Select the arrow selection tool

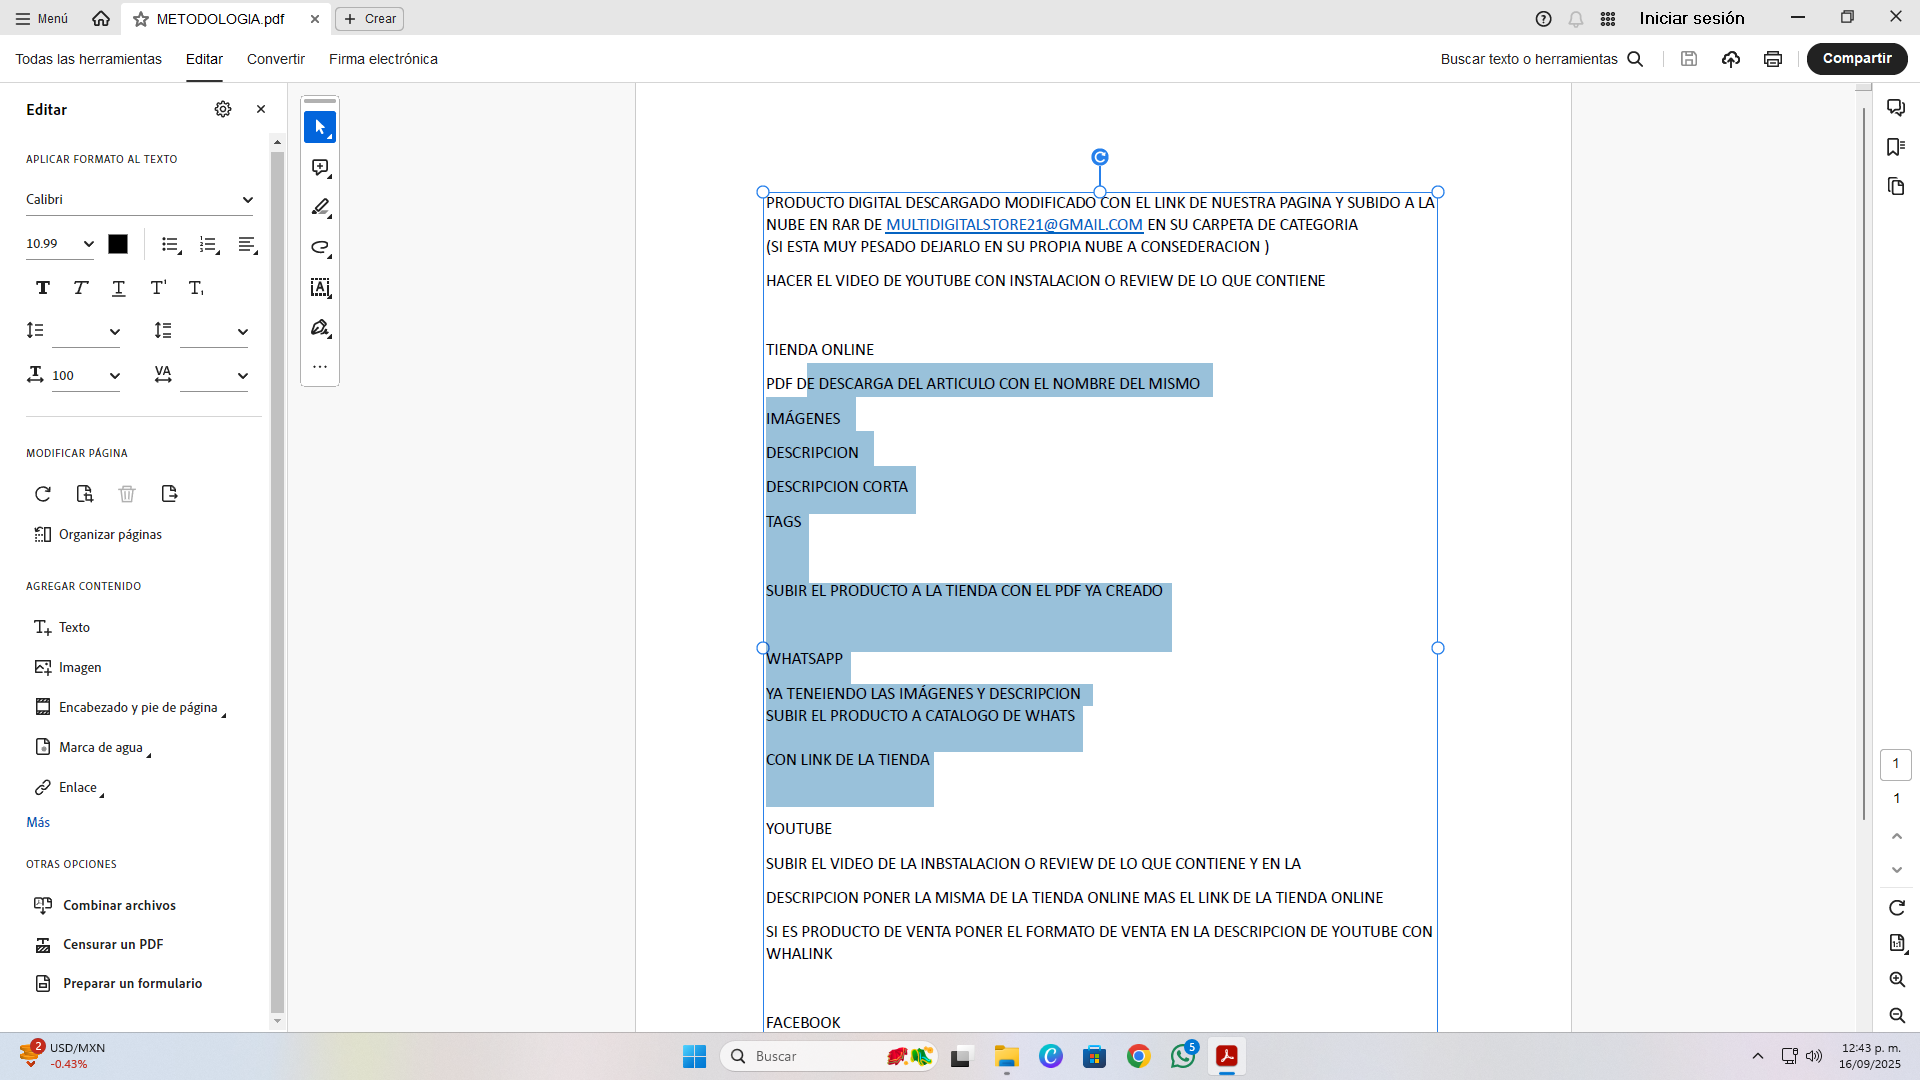320,127
